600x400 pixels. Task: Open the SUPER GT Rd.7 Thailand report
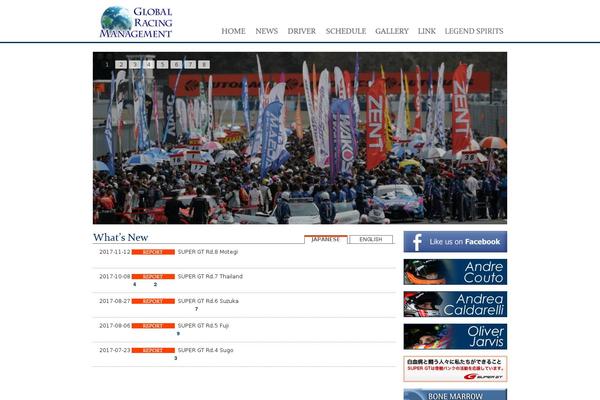pos(210,276)
